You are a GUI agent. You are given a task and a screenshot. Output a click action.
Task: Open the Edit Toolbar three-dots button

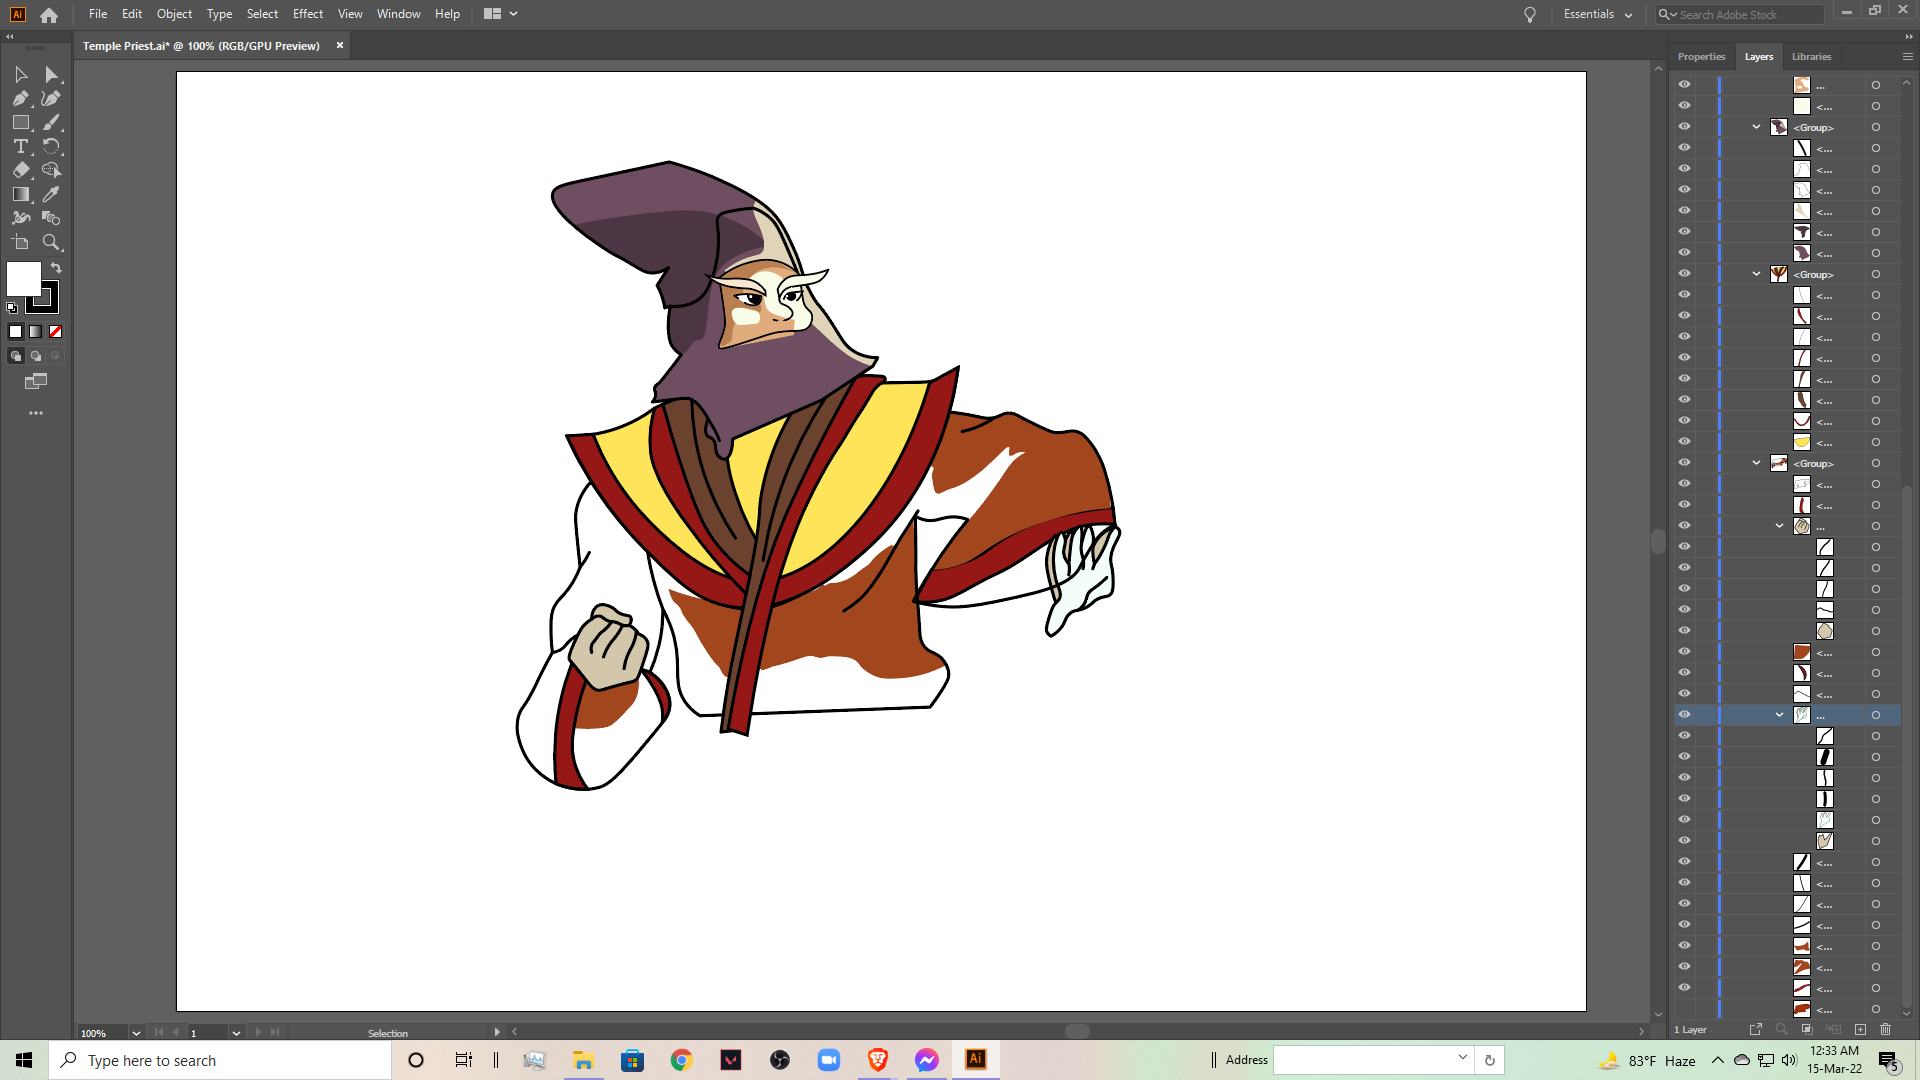(36, 413)
